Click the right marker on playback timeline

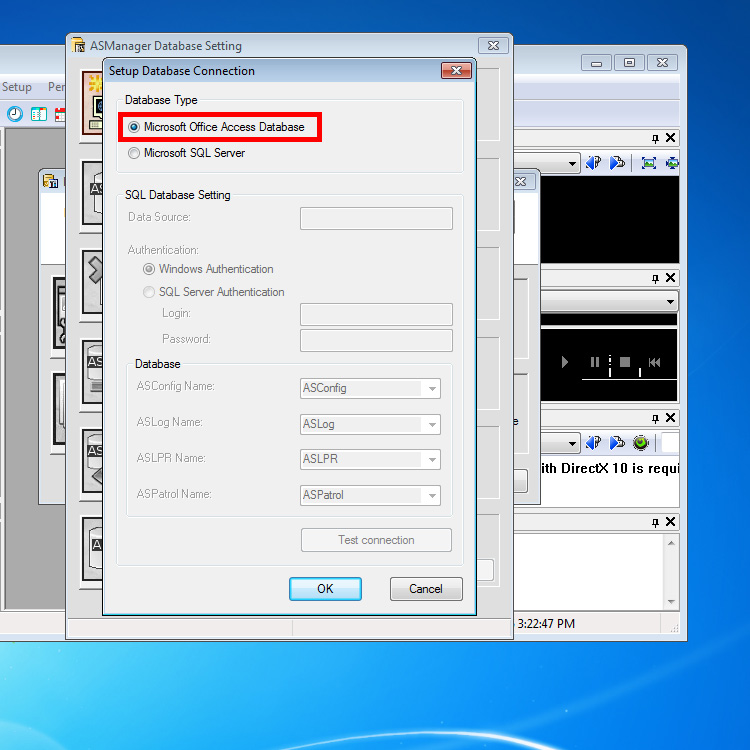click(x=640, y=372)
